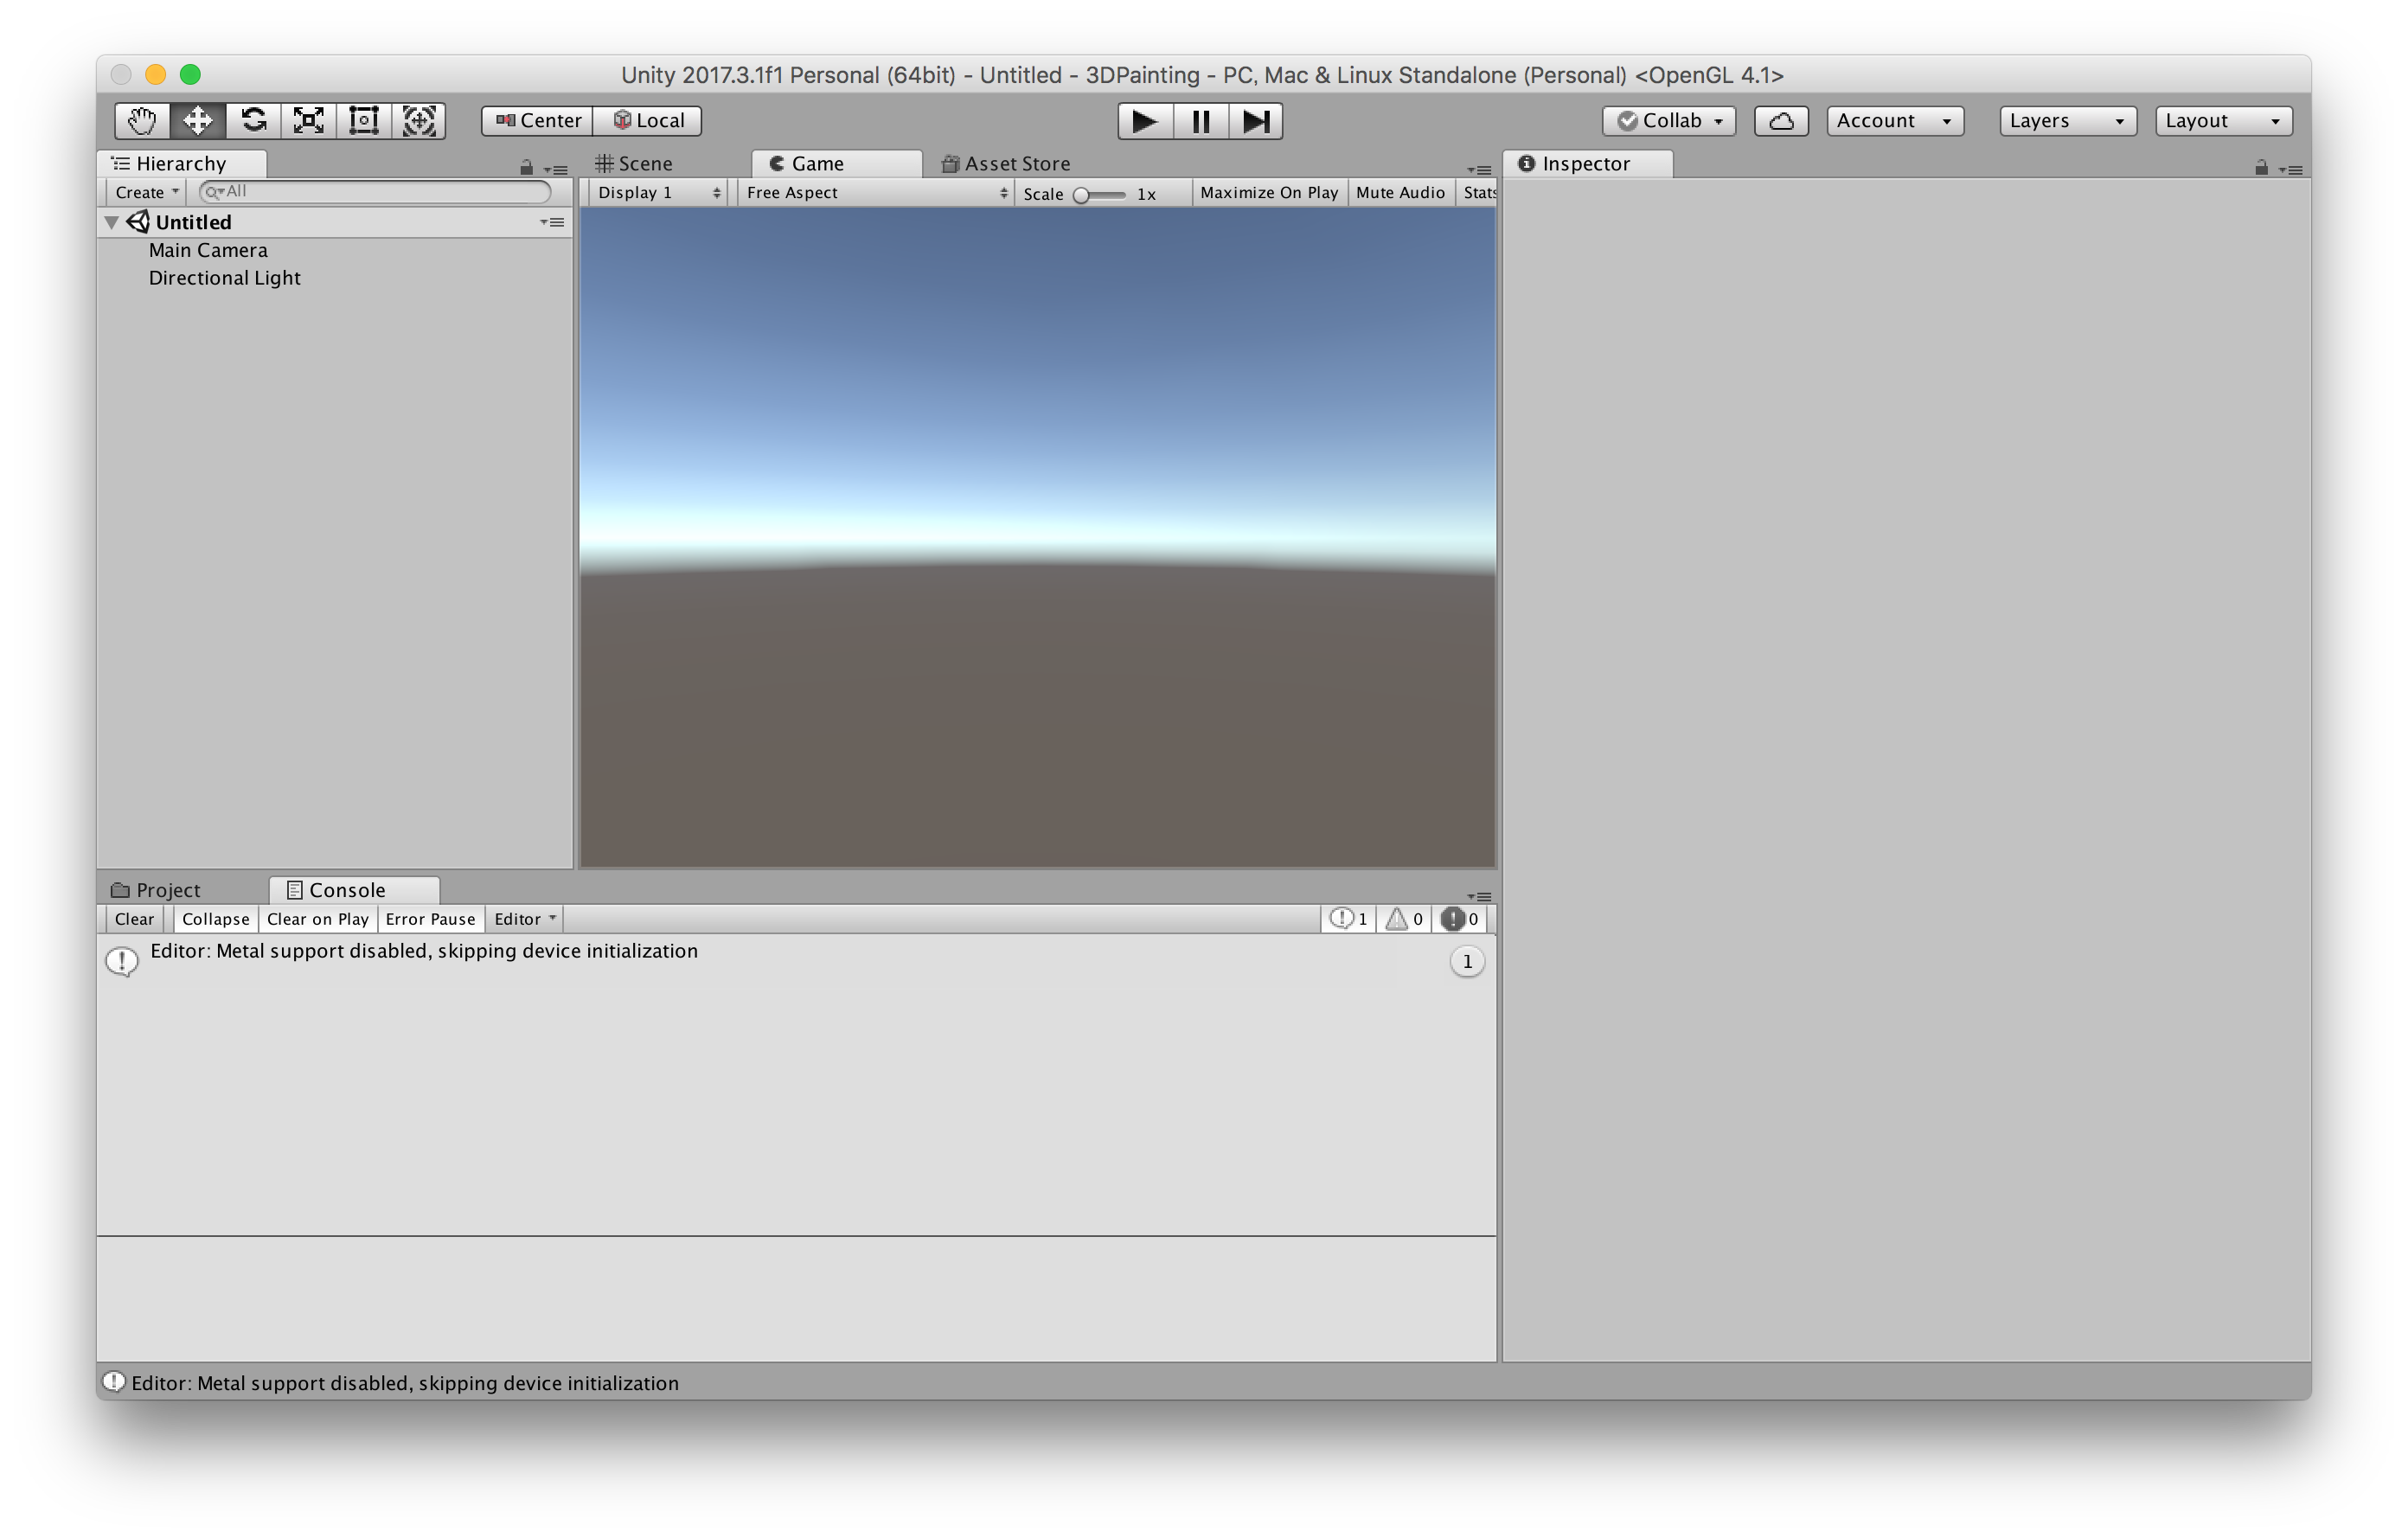The width and height of the screenshot is (2408, 1538).
Task: Click the Scale tool icon
Action: point(307,119)
